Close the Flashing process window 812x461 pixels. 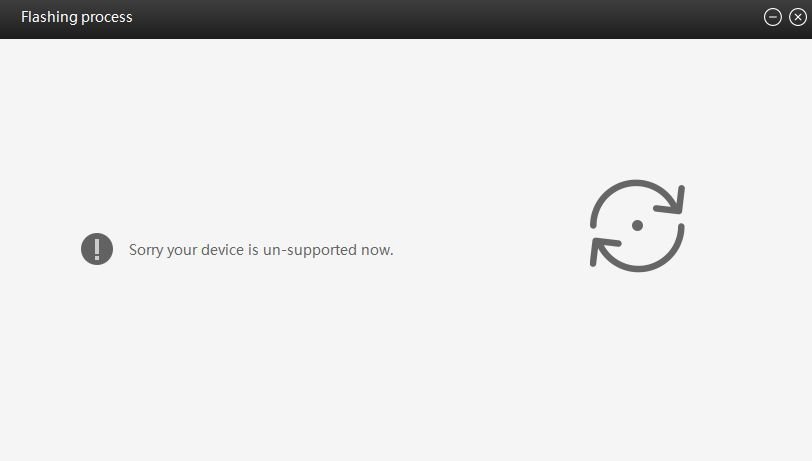(798, 17)
